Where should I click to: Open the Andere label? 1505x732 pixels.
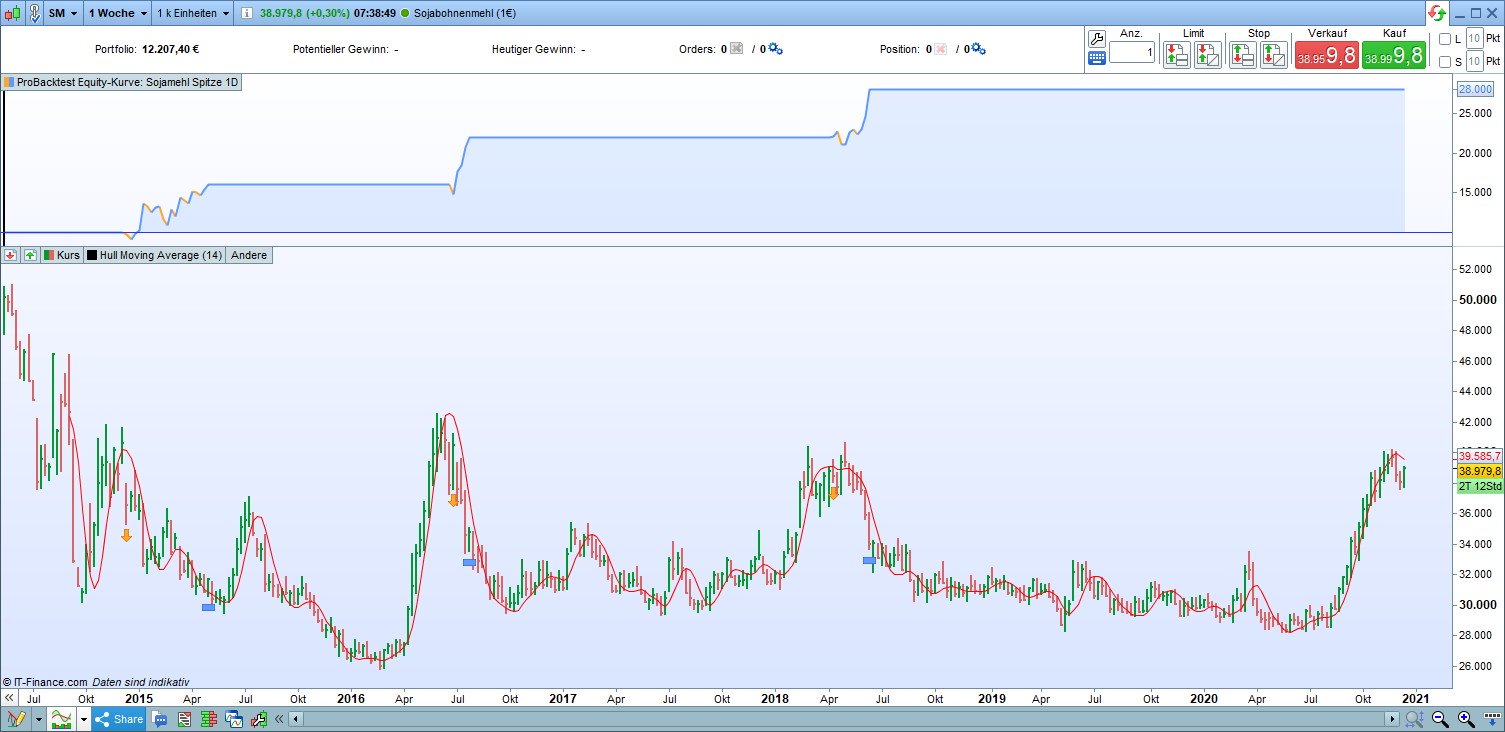click(x=249, y=255)
